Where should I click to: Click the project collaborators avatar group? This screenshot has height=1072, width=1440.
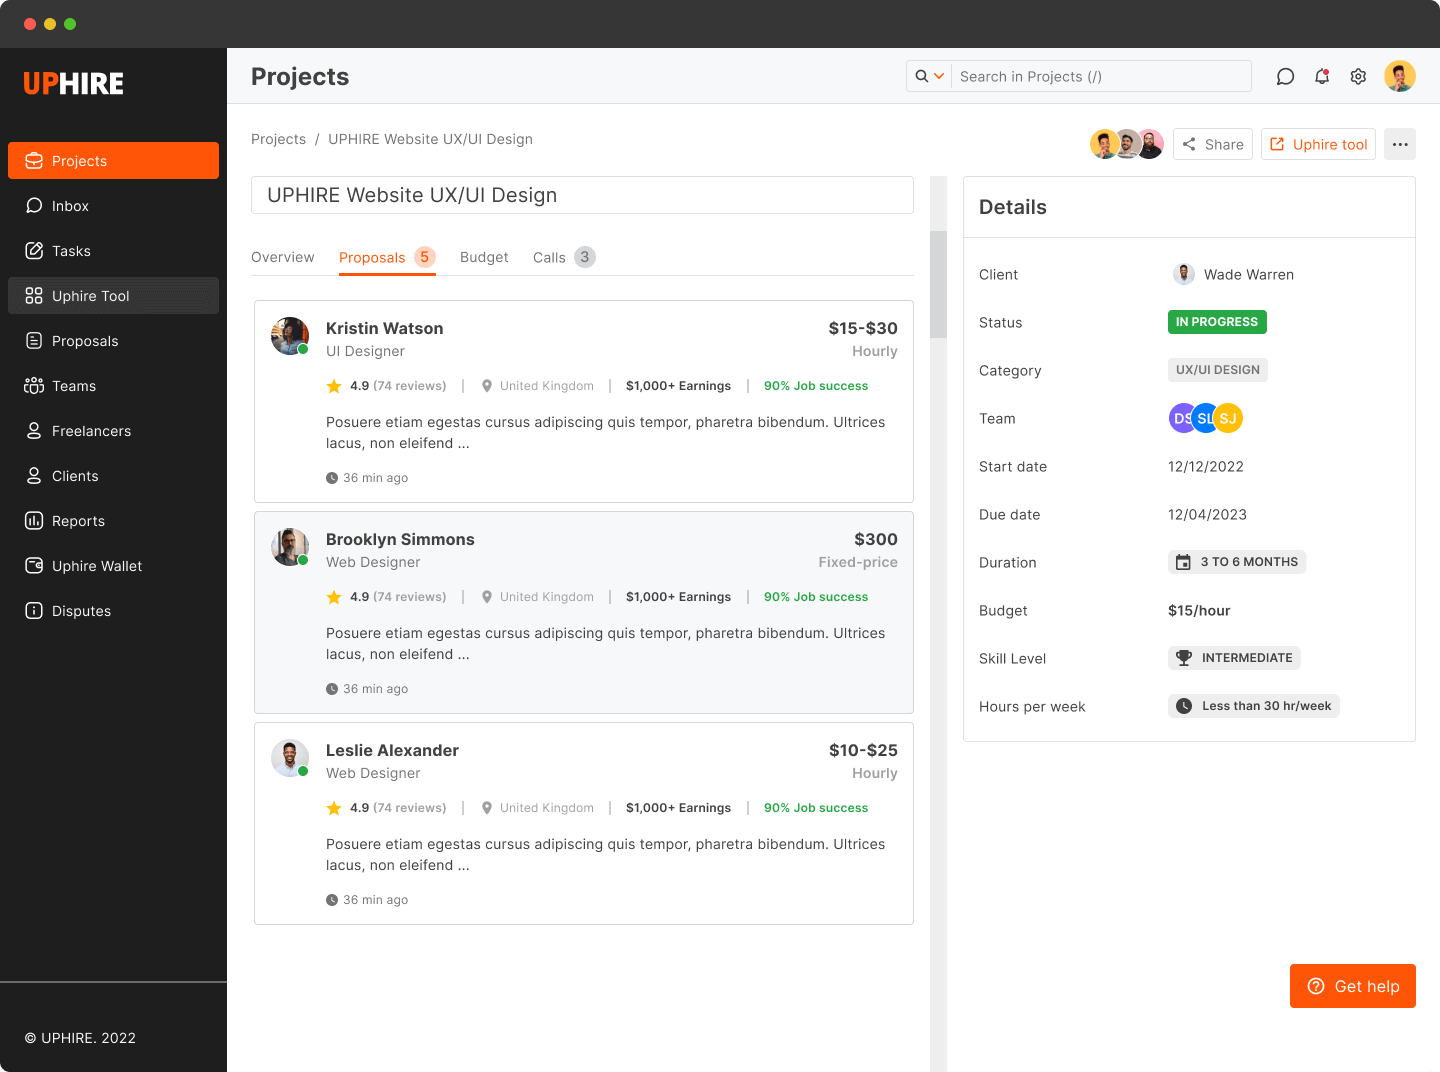pyautogui.click(x=1127, y=144)
